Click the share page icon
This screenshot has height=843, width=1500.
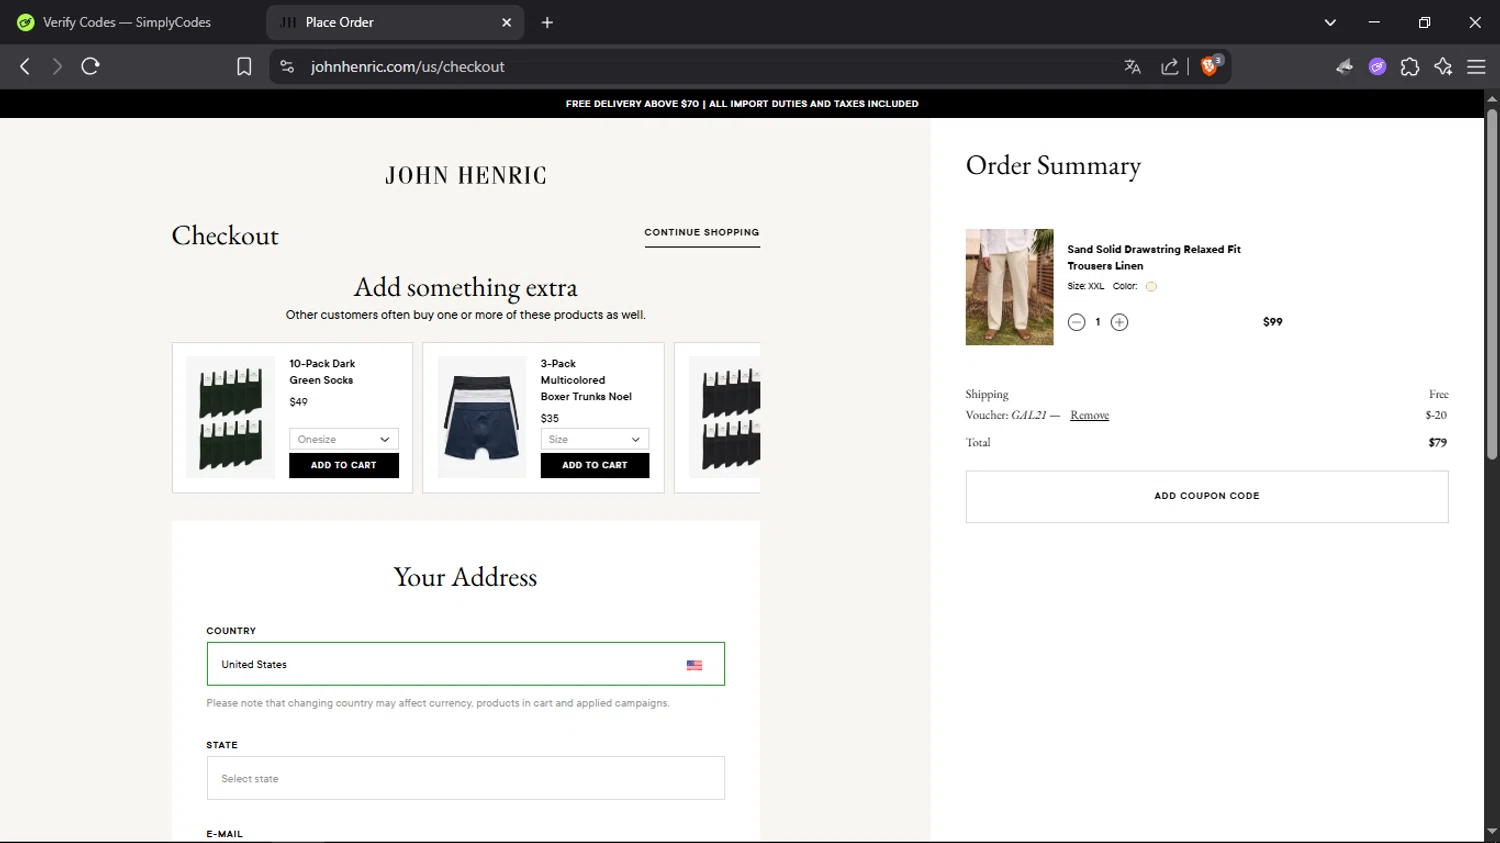pos(1169,67)
